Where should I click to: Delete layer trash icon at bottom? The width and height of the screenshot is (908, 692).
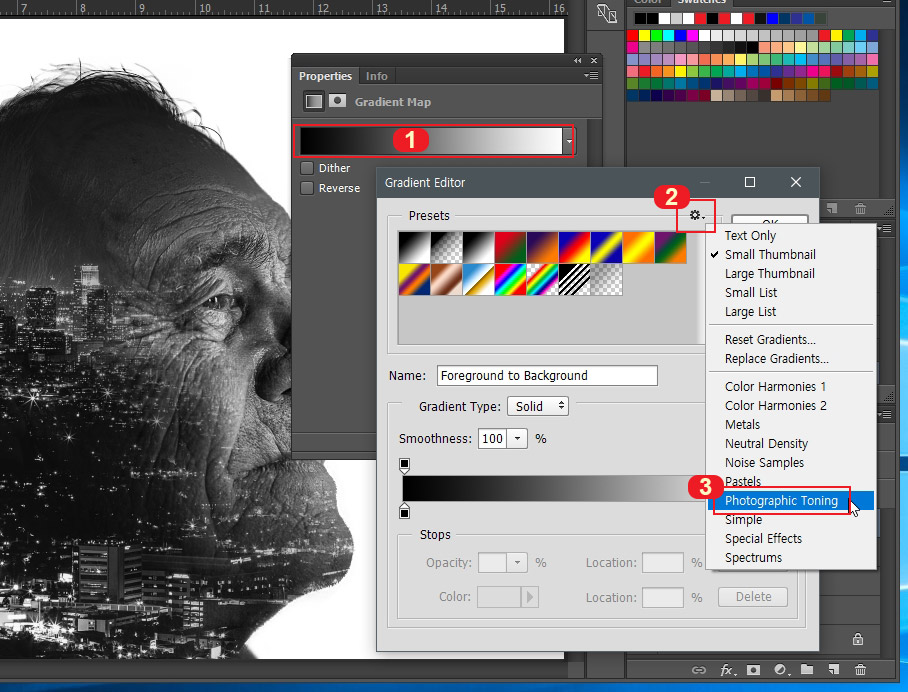(x=861, y=669)
